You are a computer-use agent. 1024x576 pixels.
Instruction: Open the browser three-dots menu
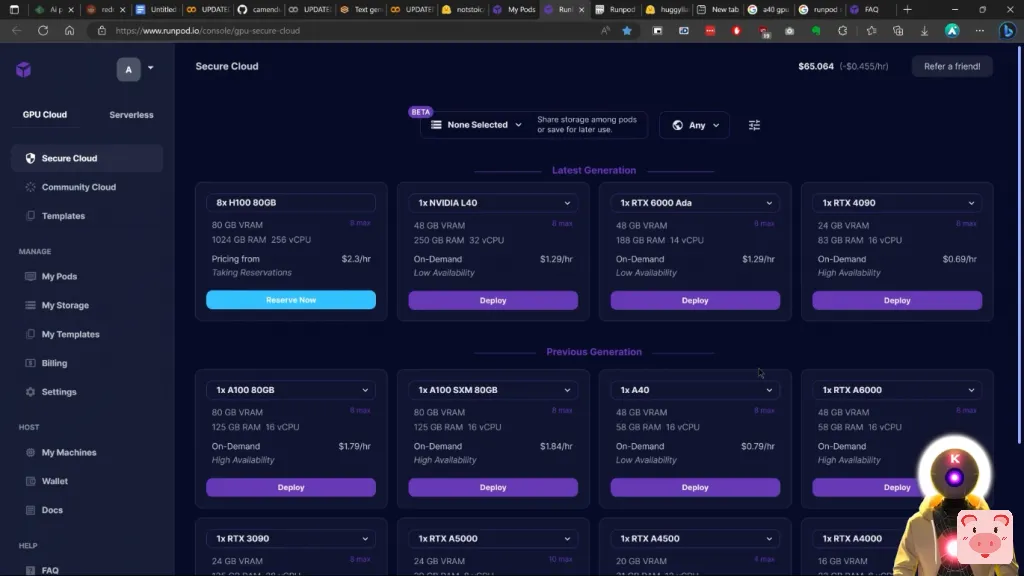(x=980, y=31)
